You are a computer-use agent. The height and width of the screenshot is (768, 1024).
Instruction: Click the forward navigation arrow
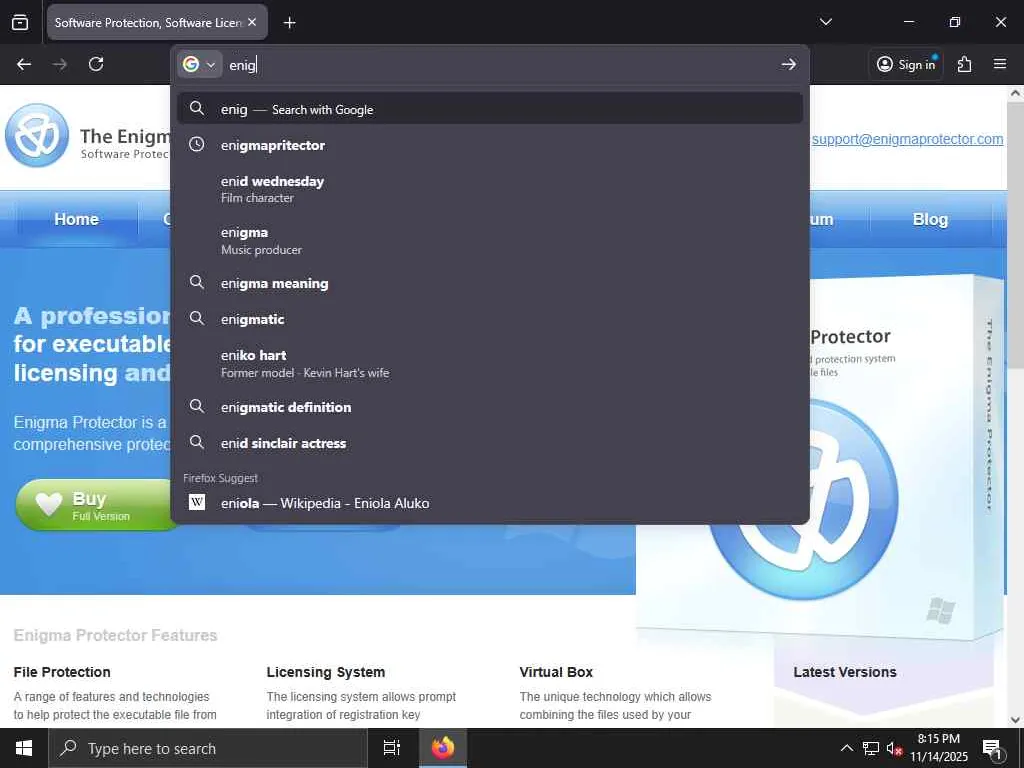pyautogui.click(x=60, y=64)
